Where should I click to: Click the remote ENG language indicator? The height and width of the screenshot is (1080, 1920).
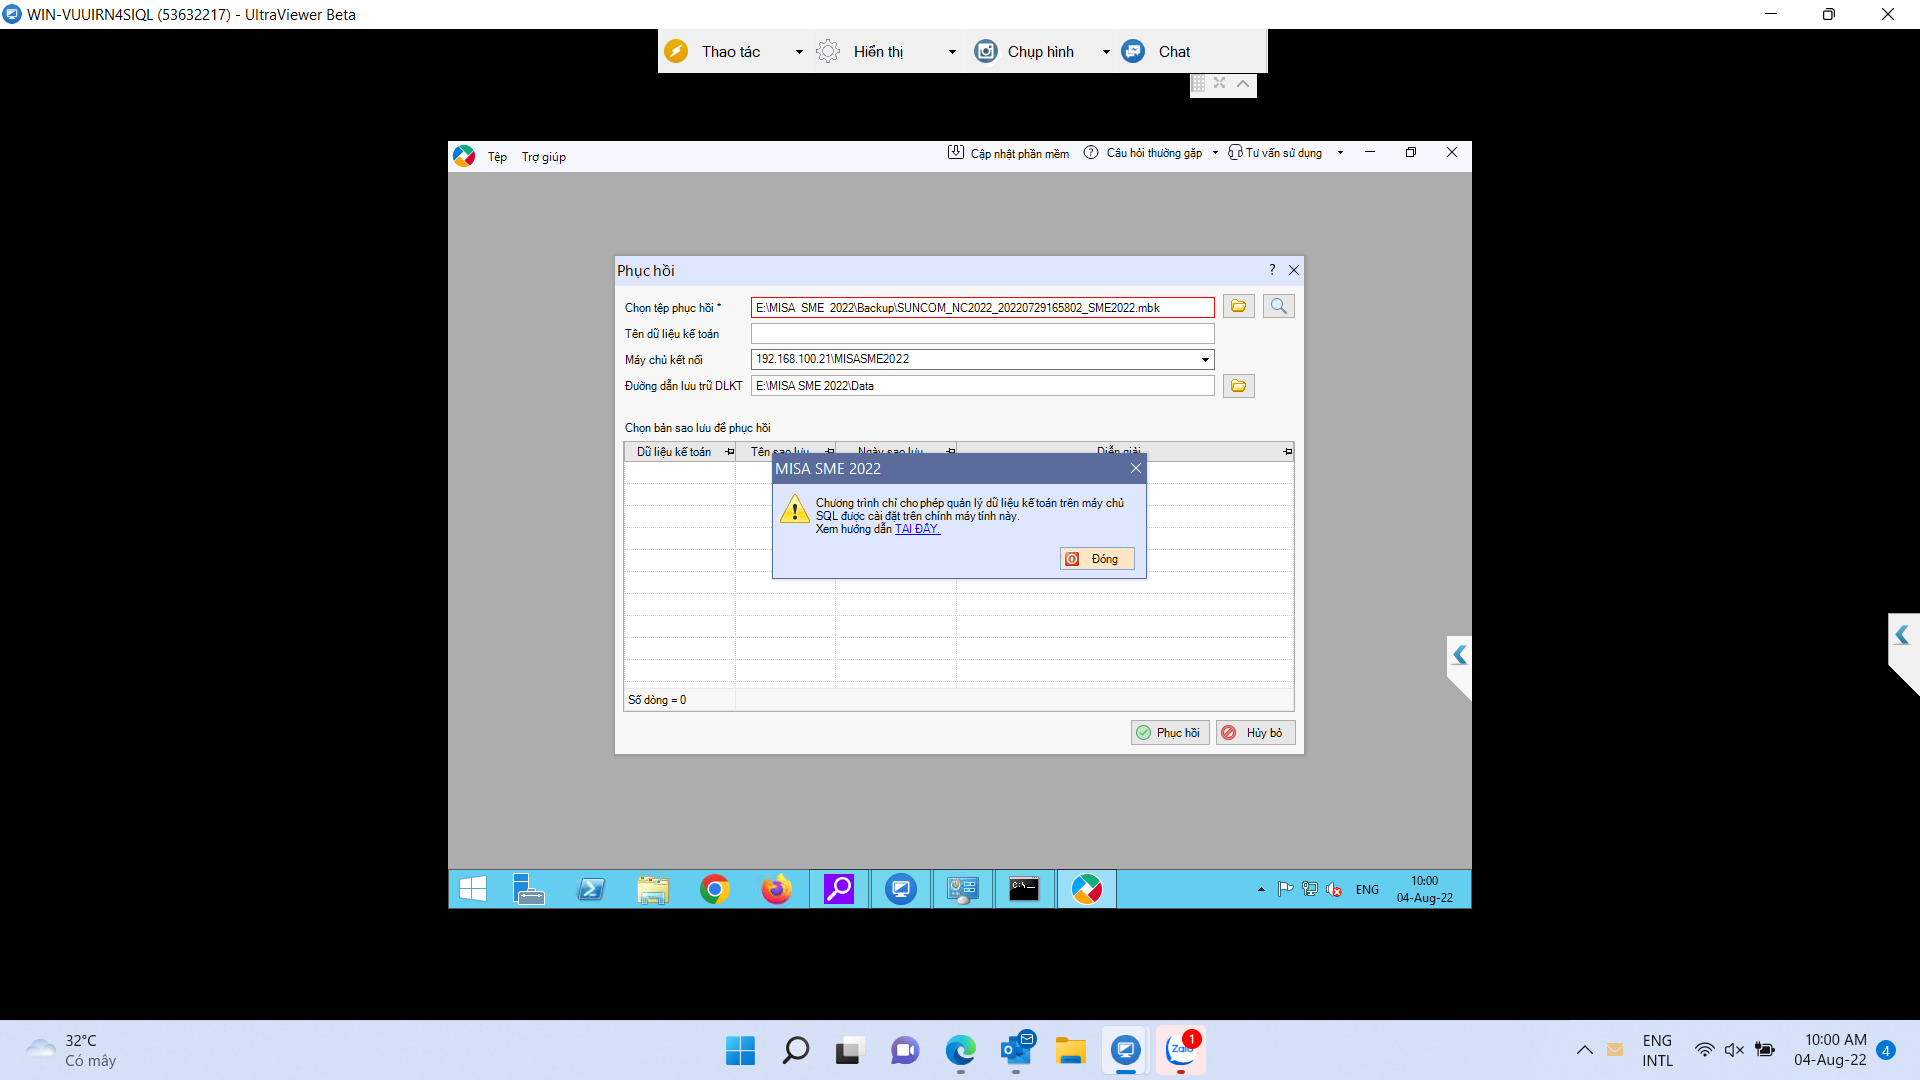[1367, 890]
